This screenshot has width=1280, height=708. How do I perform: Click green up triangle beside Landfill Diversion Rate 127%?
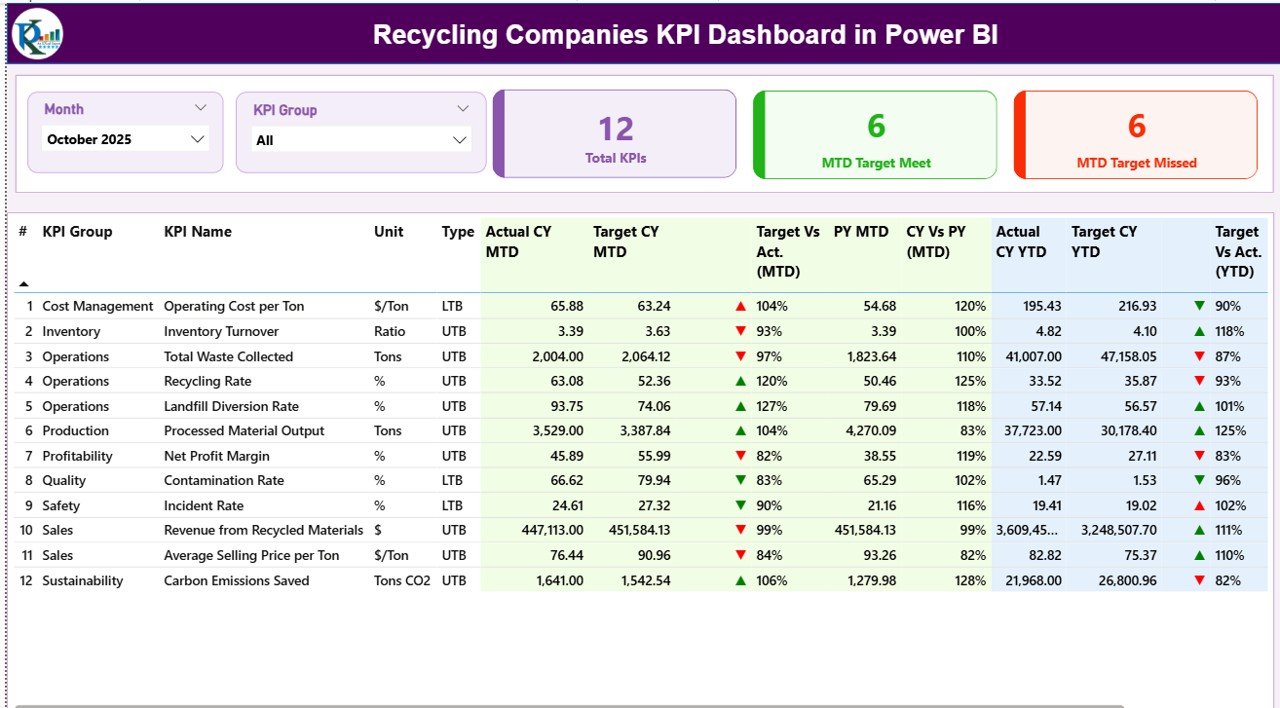[740, 406]
